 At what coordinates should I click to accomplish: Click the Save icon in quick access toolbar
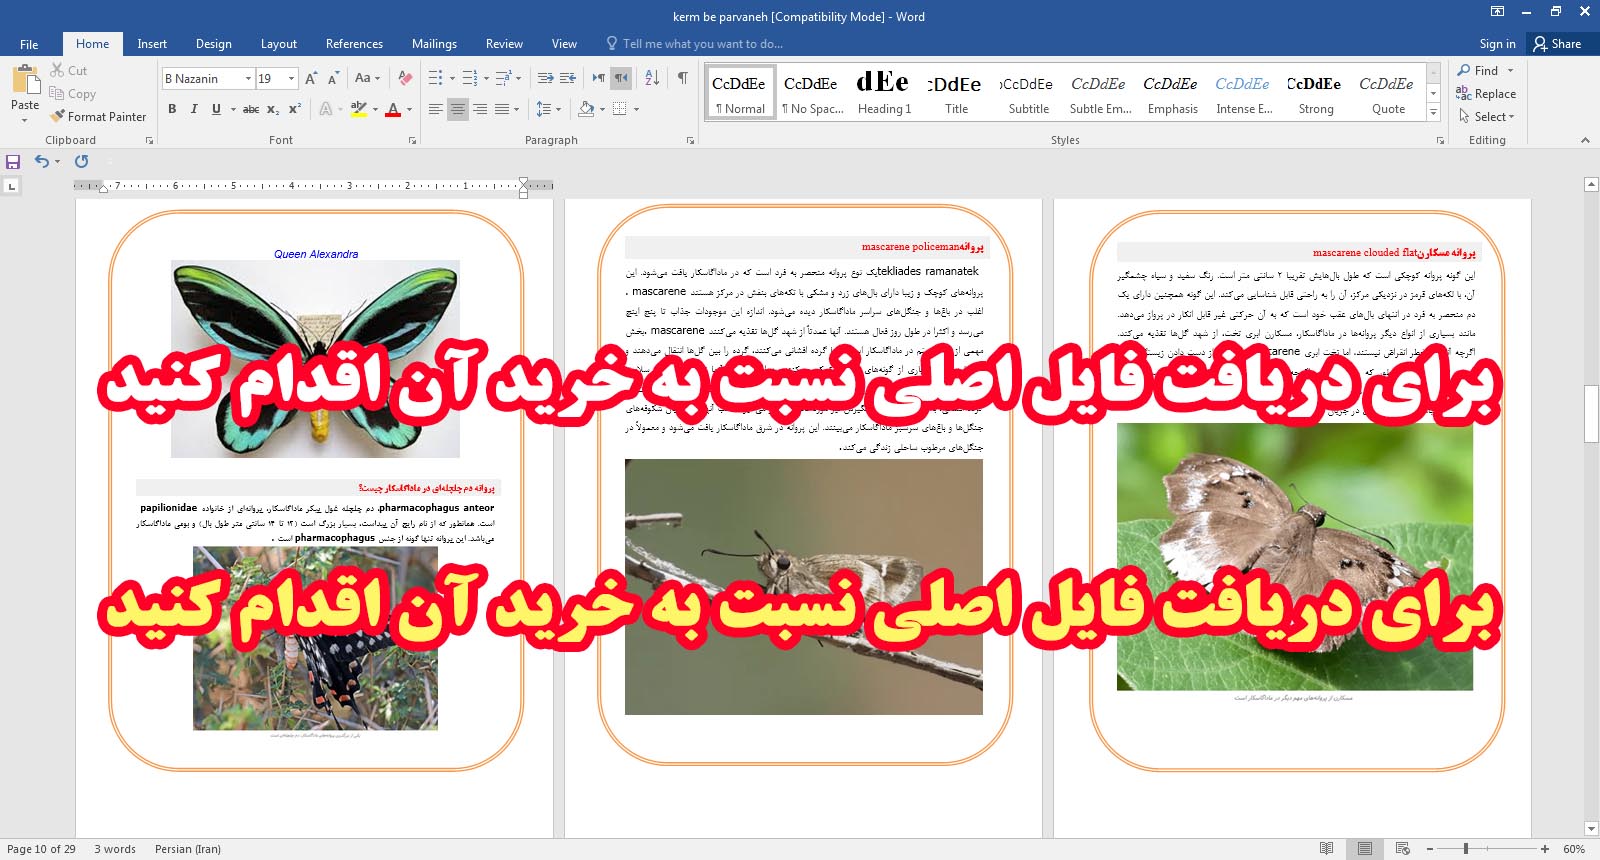click(x=13, y=162)
